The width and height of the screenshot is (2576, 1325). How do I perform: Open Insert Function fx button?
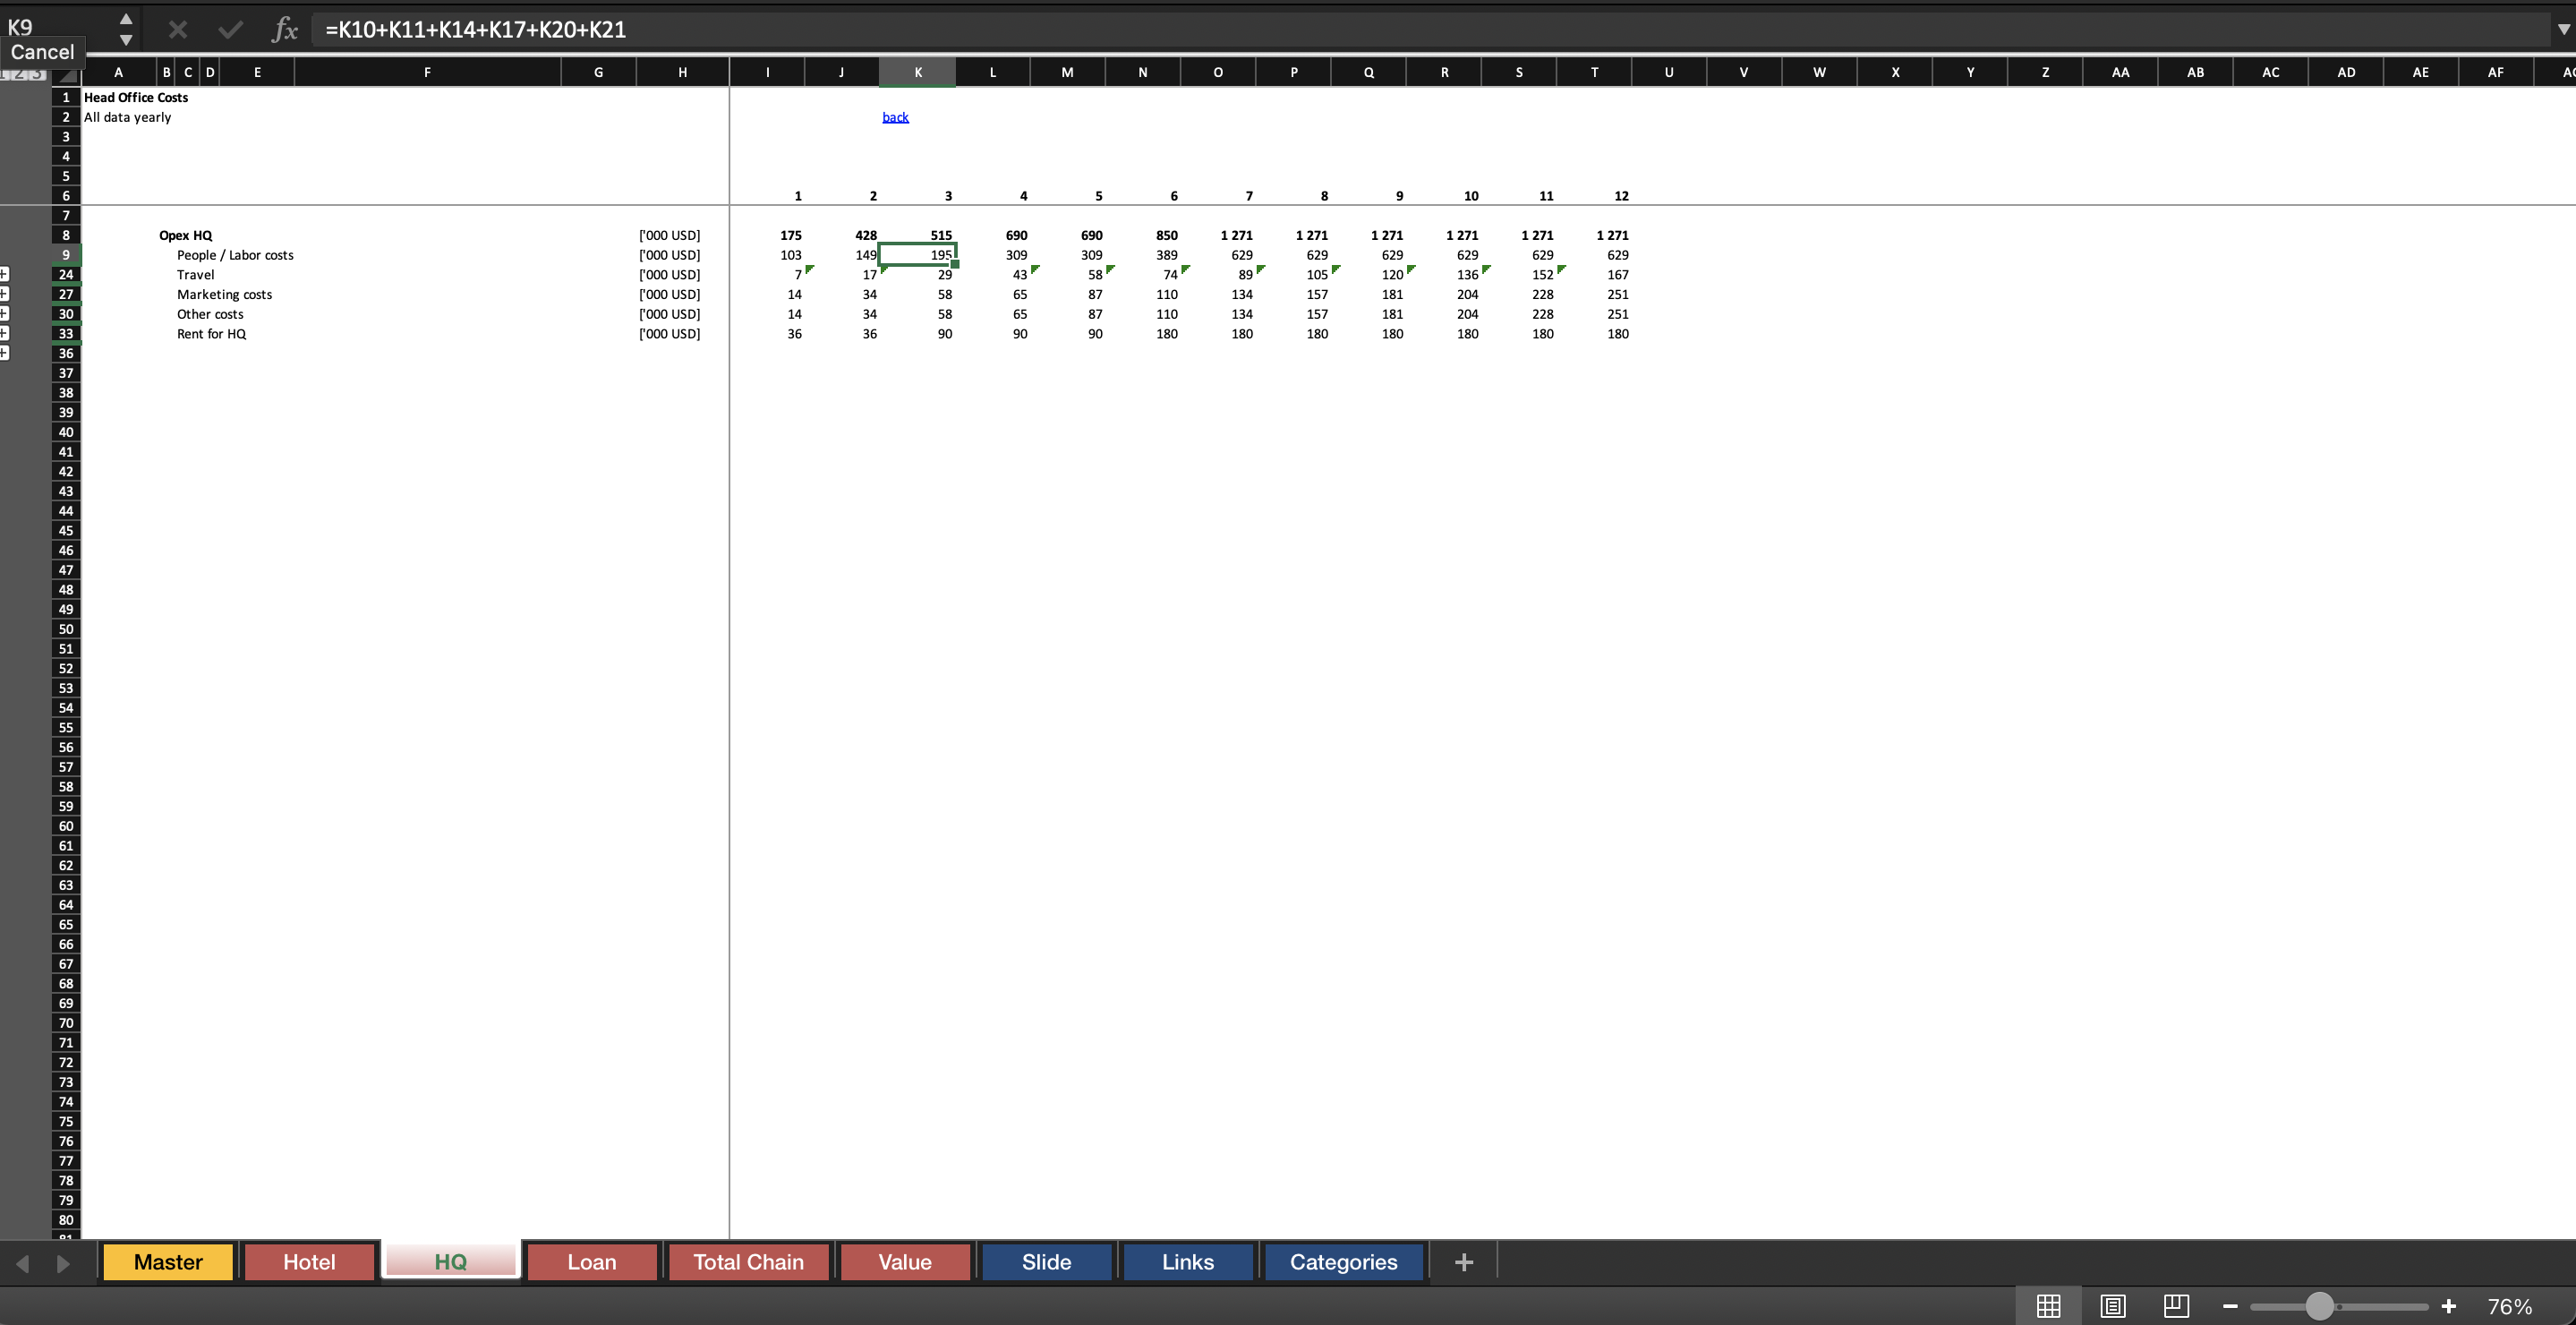click(x=285, y=30)
